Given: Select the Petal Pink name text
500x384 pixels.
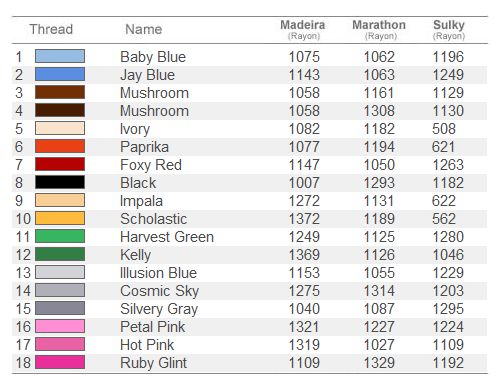Looking at the screenshot, I should coord(153,327).
